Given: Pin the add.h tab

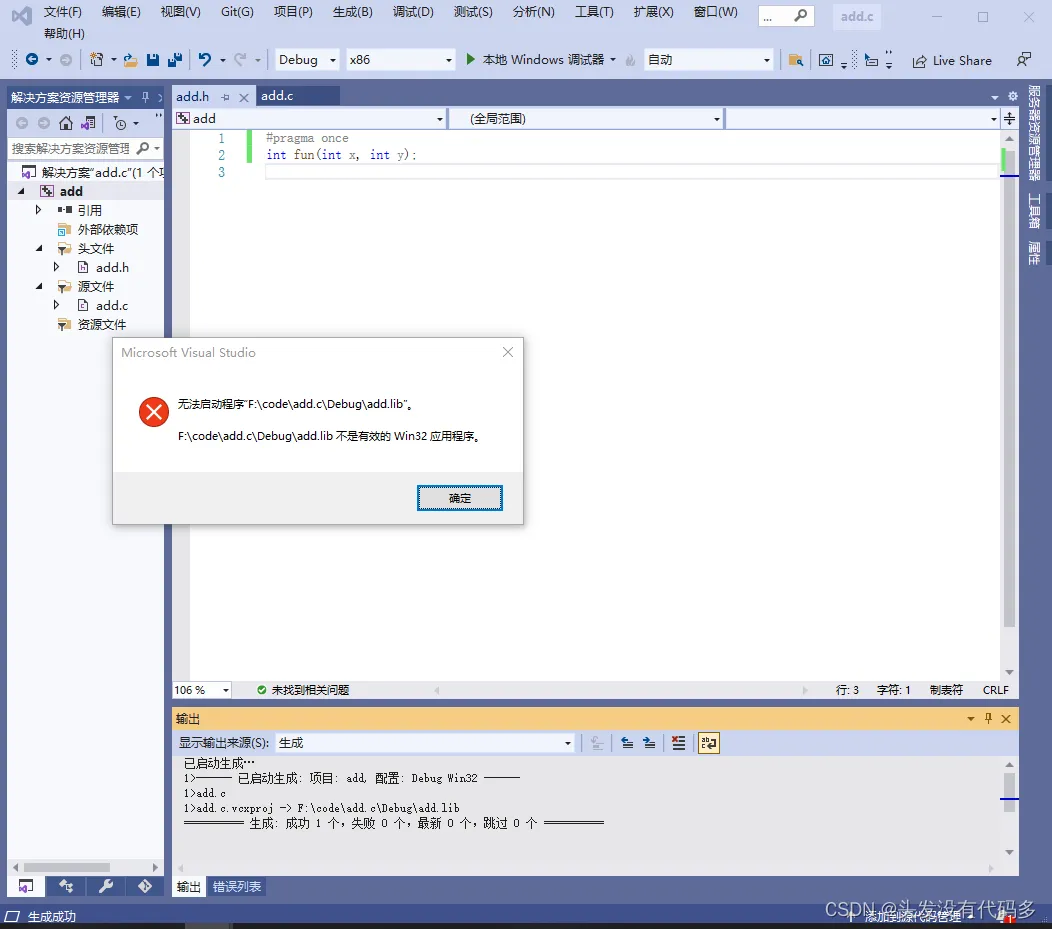Looking at the screenshot, I should click(x=225, y=97).
